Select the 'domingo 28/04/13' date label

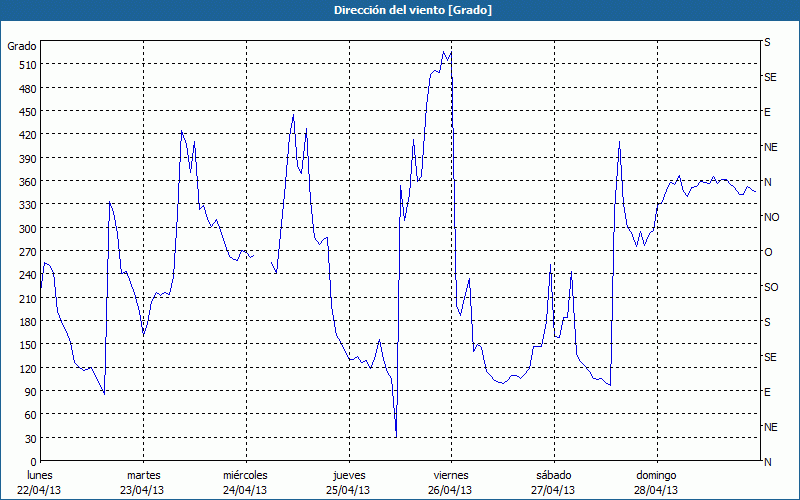click(655, 482)
